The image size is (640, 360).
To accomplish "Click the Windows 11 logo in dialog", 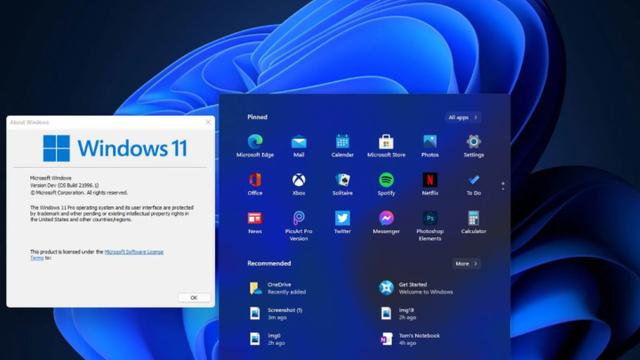I will click(x=115, y=148).
